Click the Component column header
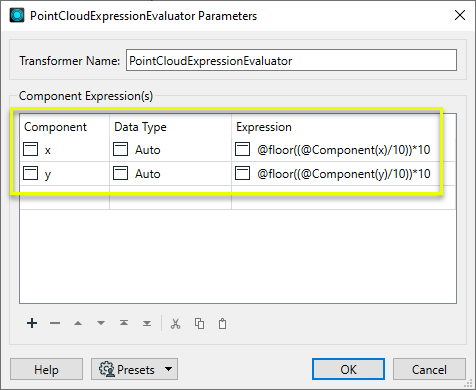 [x=55, y=127]
